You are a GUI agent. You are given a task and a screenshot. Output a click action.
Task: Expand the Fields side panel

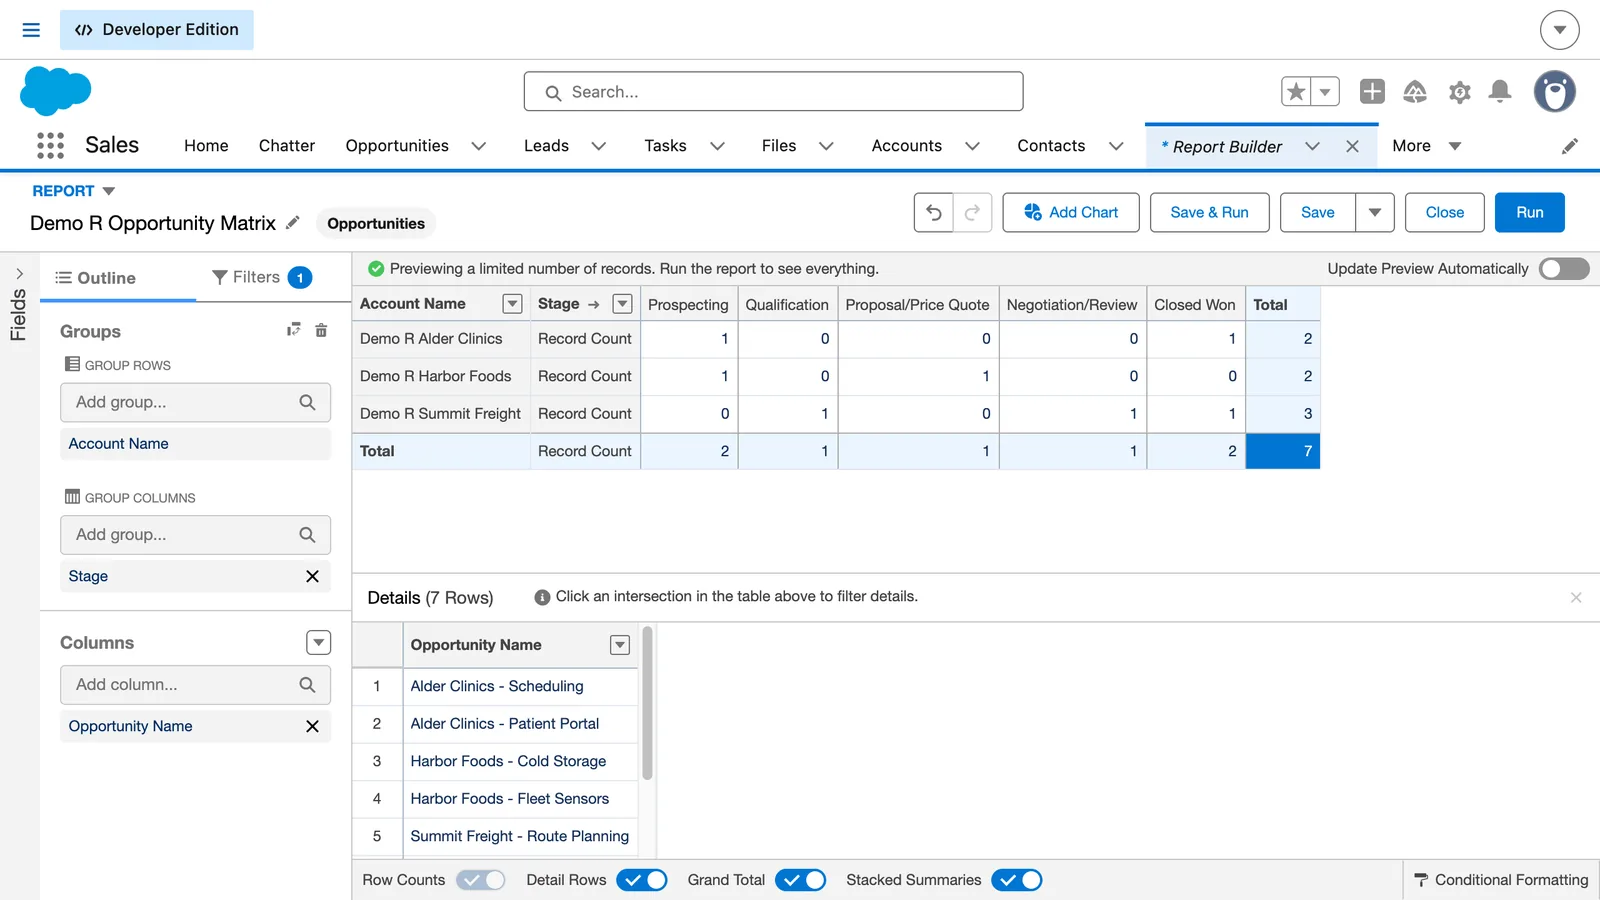[19, 274]
